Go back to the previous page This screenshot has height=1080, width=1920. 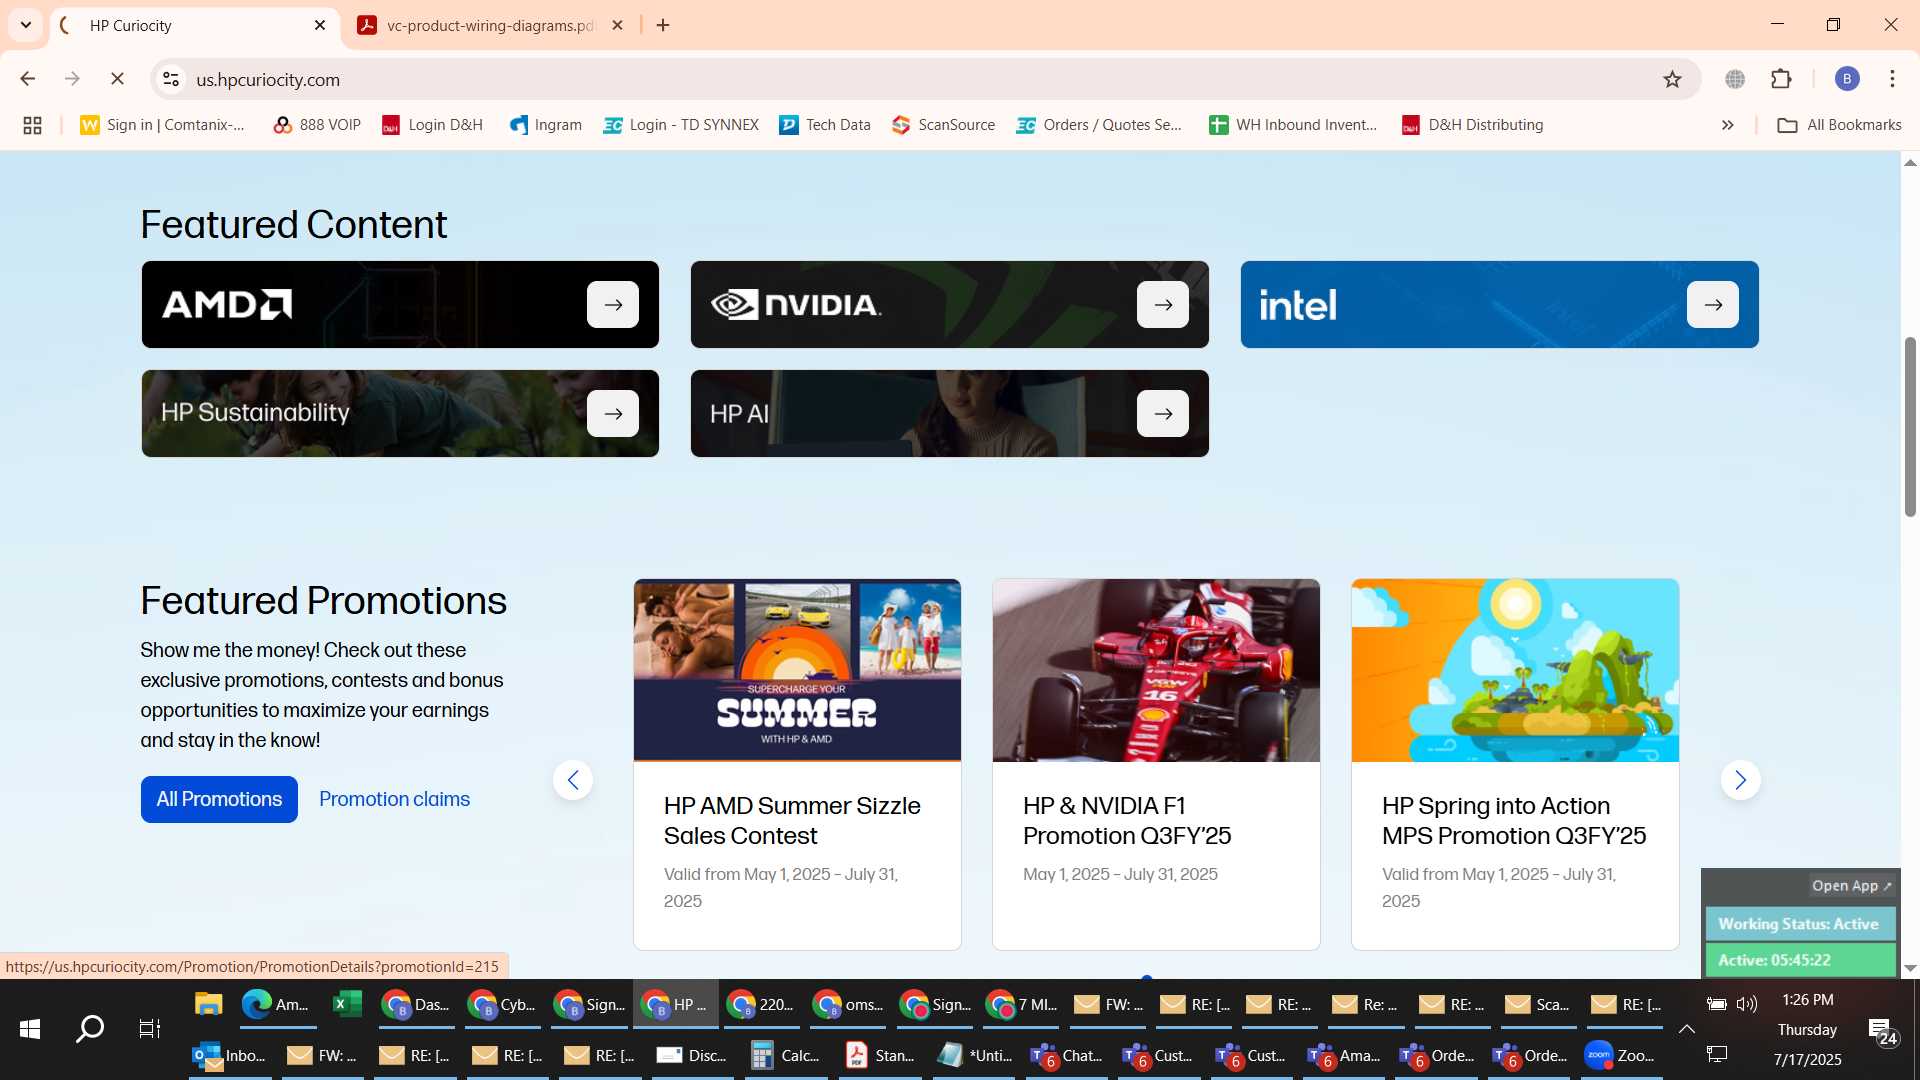(x=28, y=79)
